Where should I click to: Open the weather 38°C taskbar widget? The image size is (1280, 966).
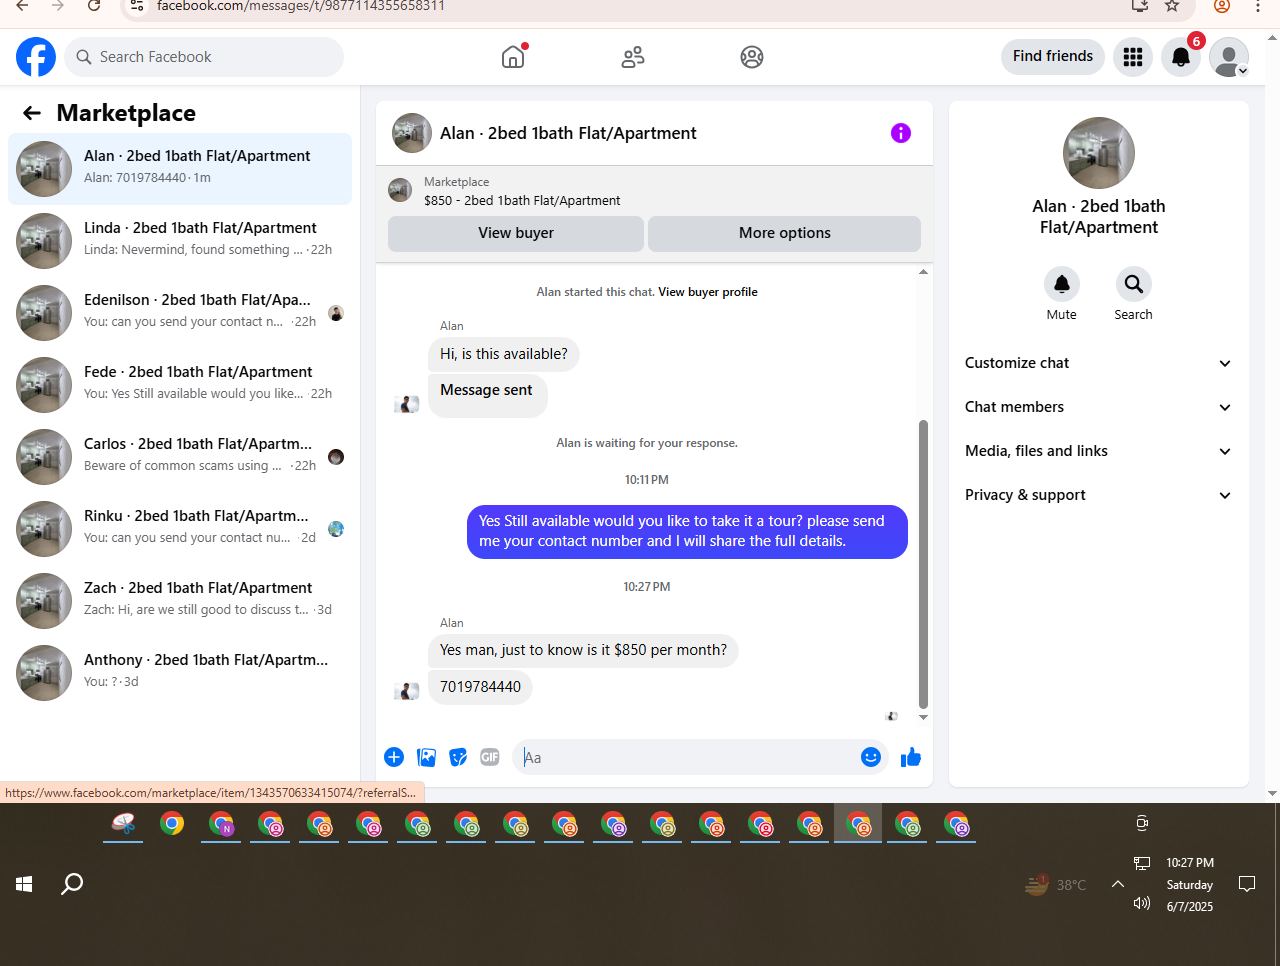[1057, 884]
